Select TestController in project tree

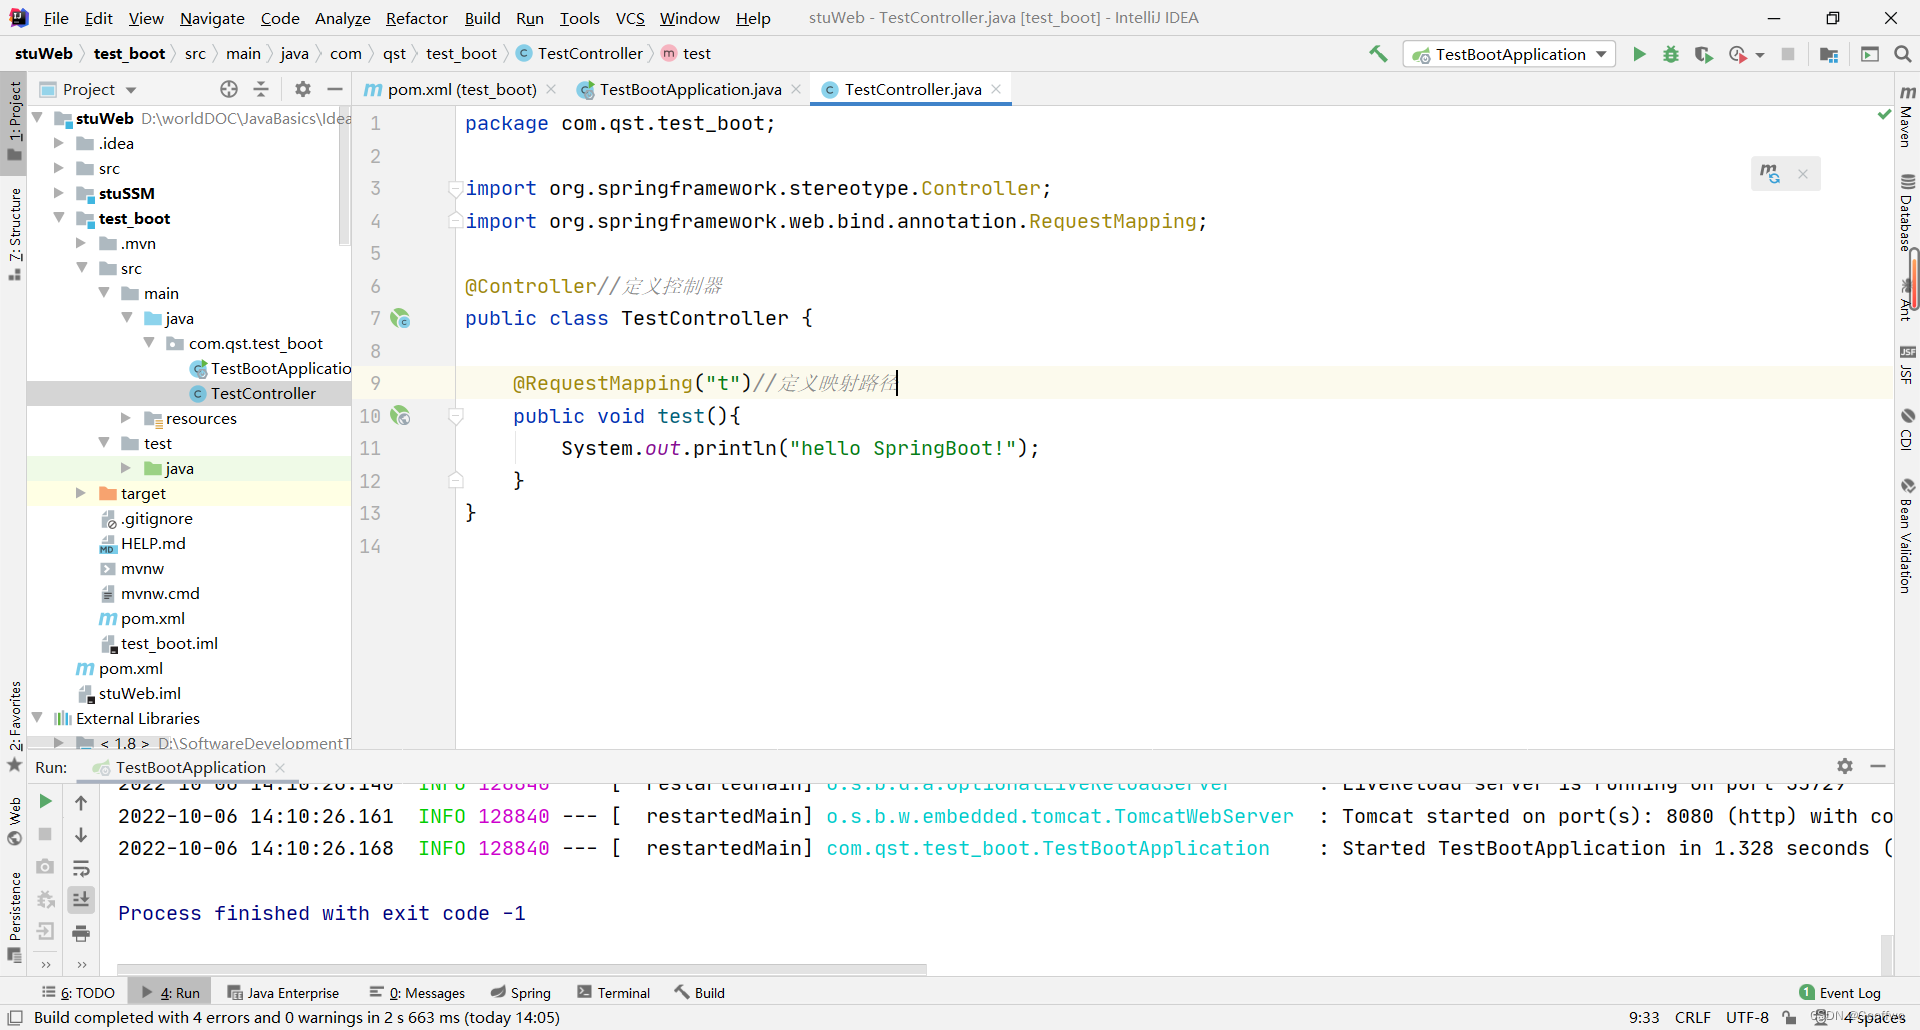click(x=263, y=393)
